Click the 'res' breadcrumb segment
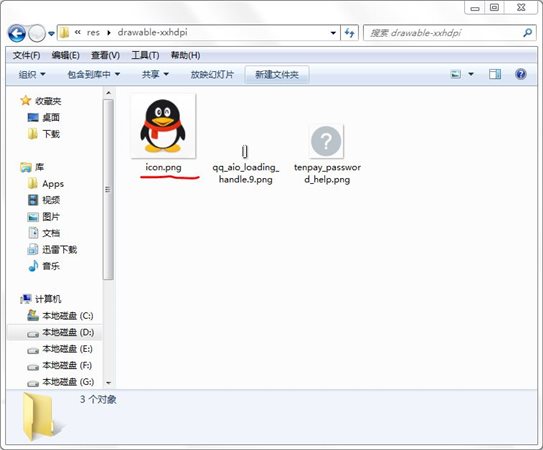Viewport: 543px width, 450px height. point(93,33)
